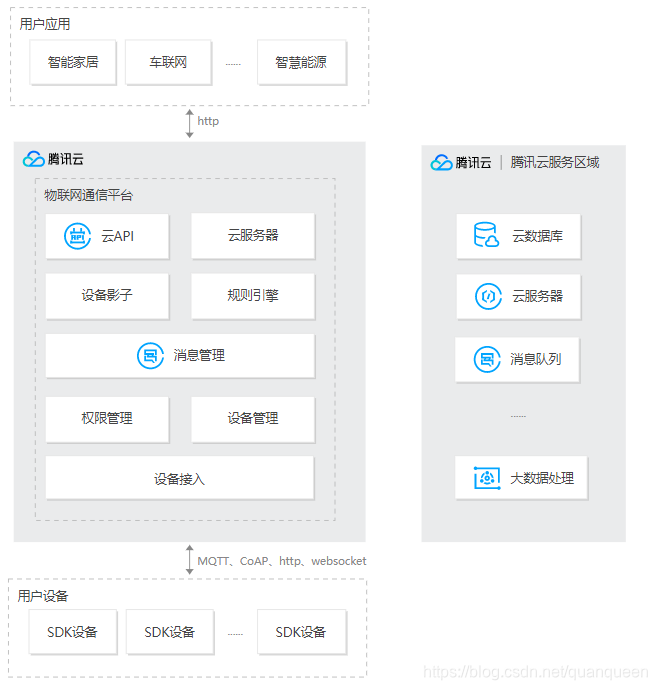
Task: Click the 云数据库 database icon
Action: (486, 235)
